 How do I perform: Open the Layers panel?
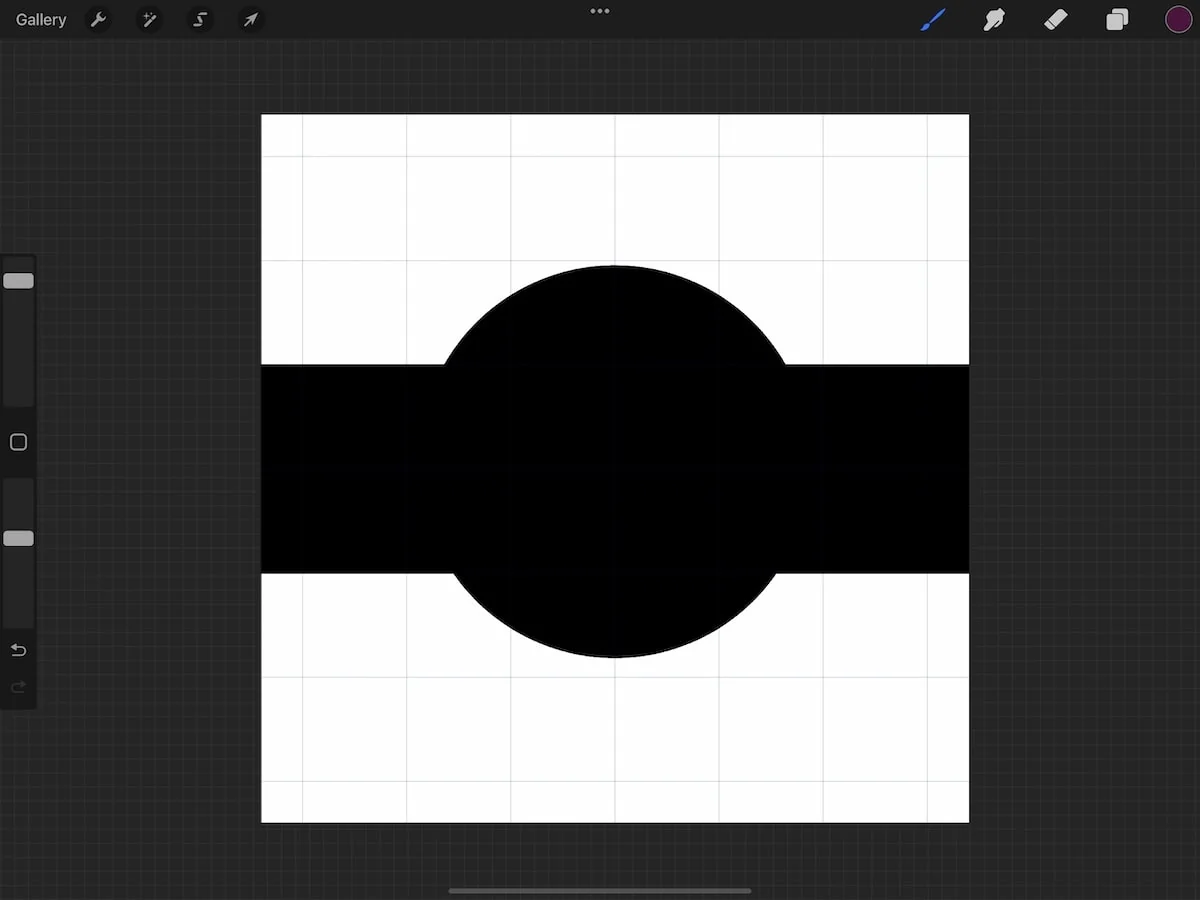click(x=1117, y=19)
